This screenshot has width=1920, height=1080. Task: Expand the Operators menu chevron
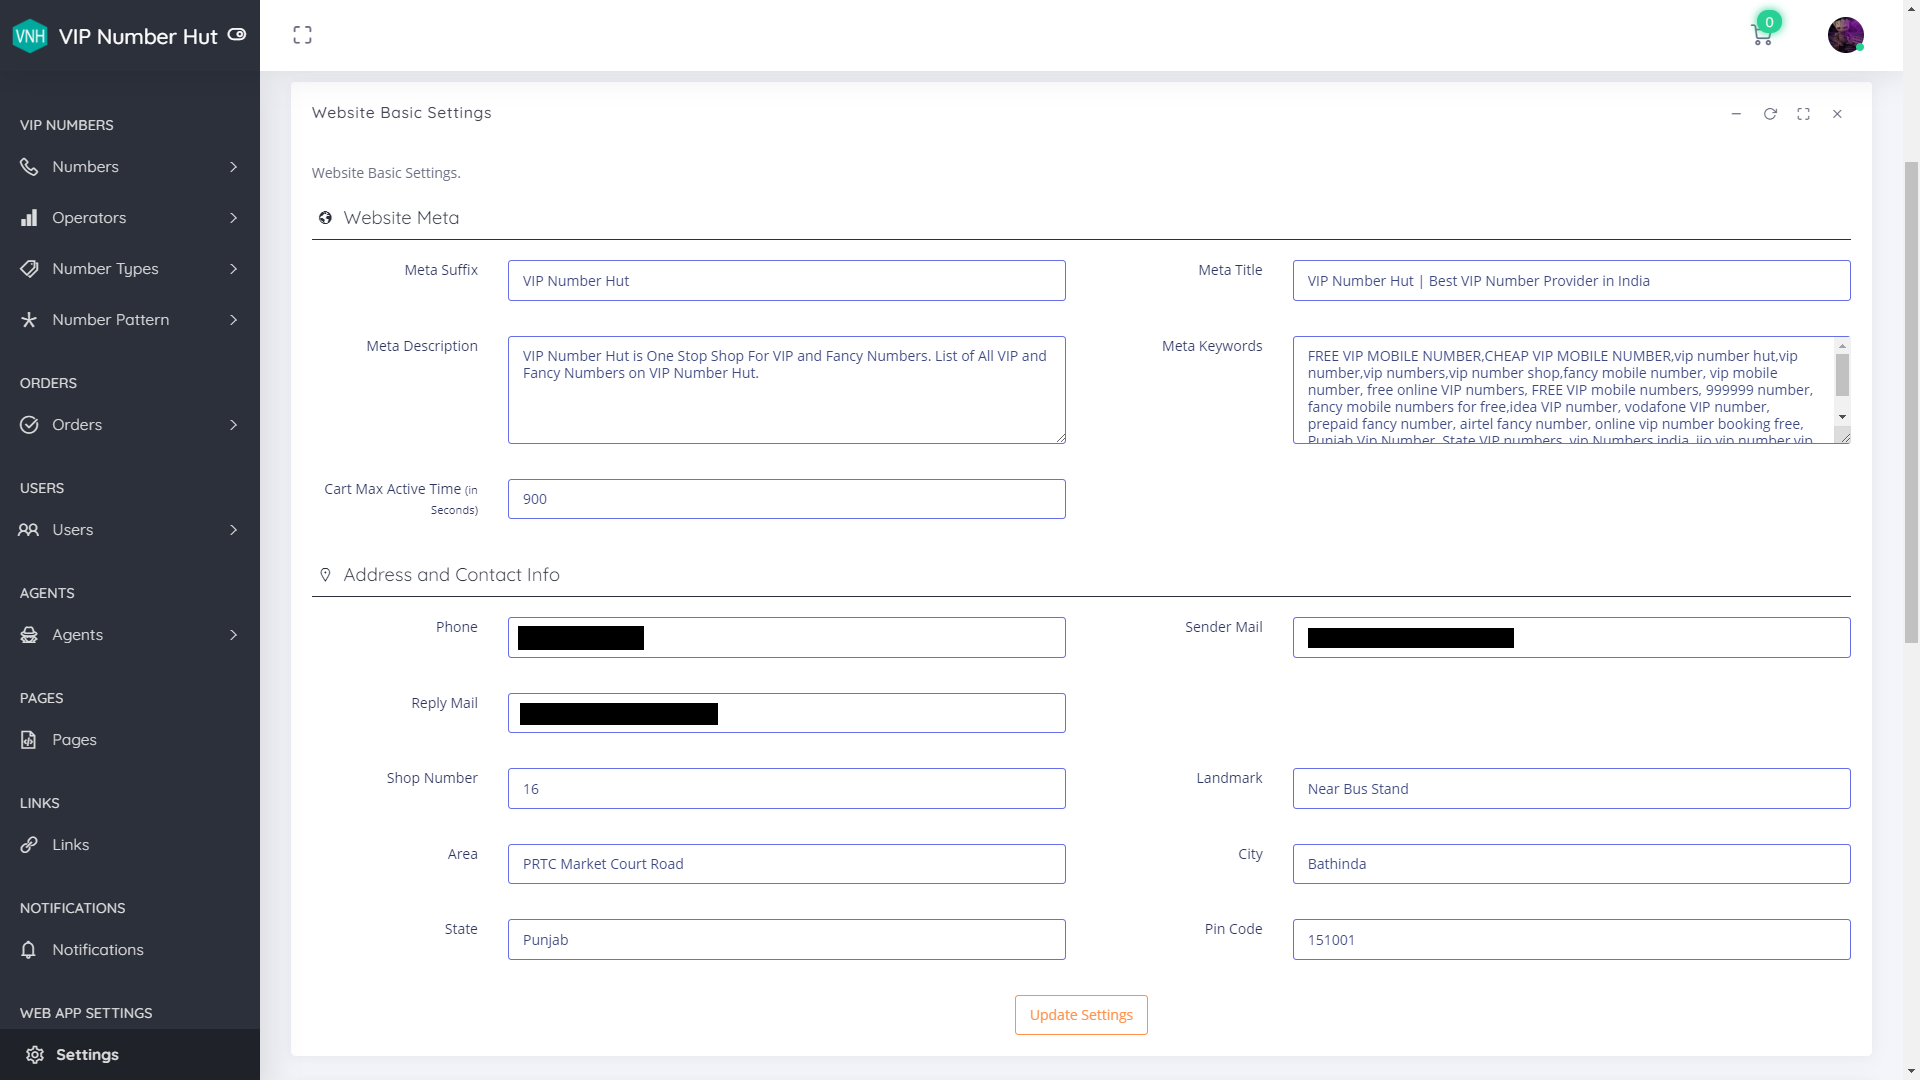pyautogui.click(x=234, y=218)
